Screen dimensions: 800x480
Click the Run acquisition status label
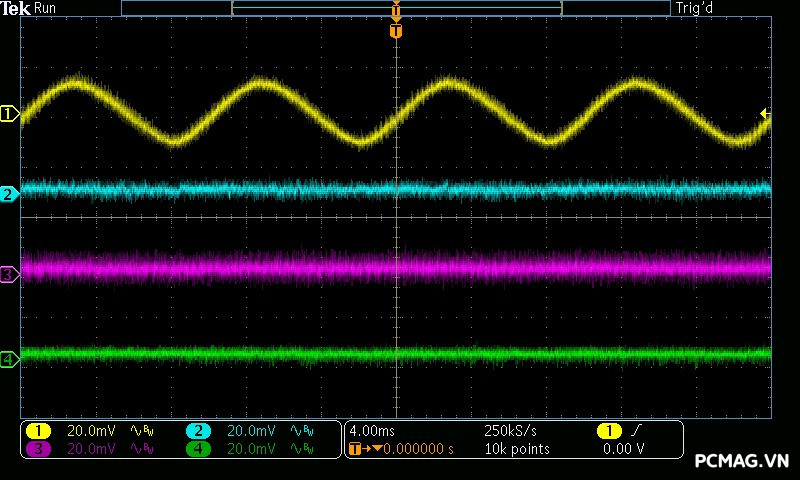click(46, 8)
